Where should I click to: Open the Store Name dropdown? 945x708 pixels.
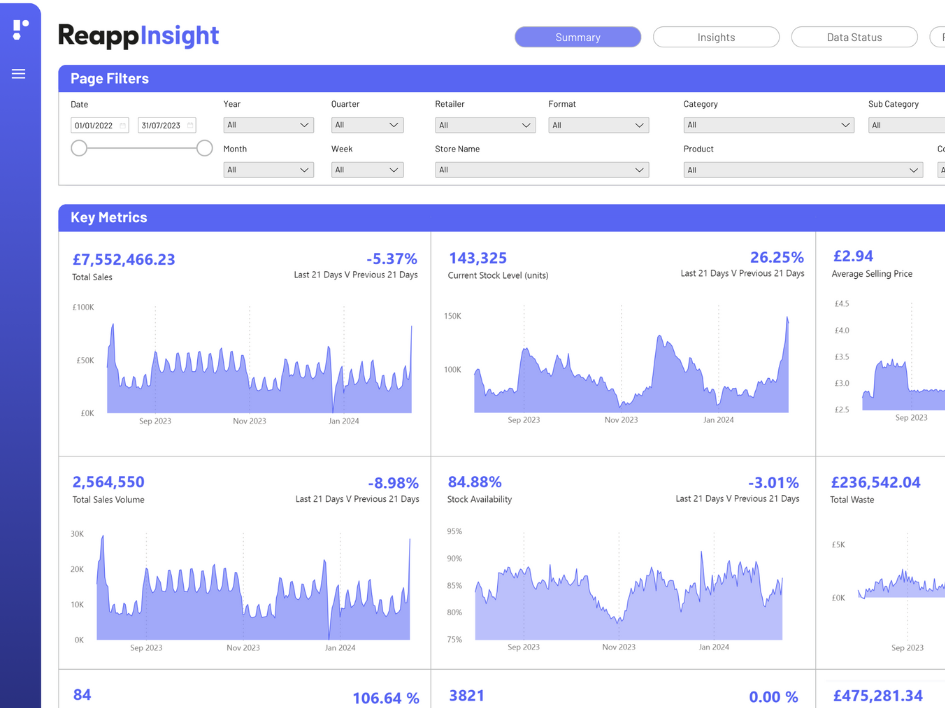pos(541,169)
